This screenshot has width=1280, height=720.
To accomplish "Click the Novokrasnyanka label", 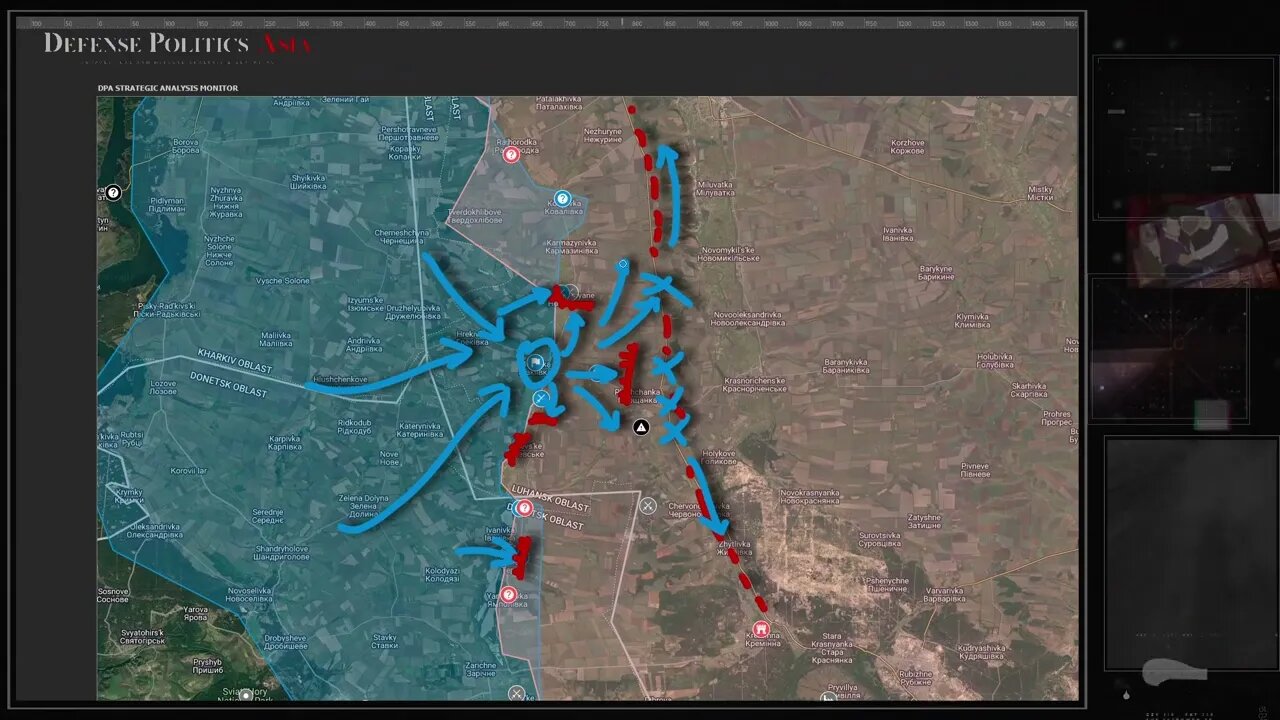I will (x=812, y=497).
